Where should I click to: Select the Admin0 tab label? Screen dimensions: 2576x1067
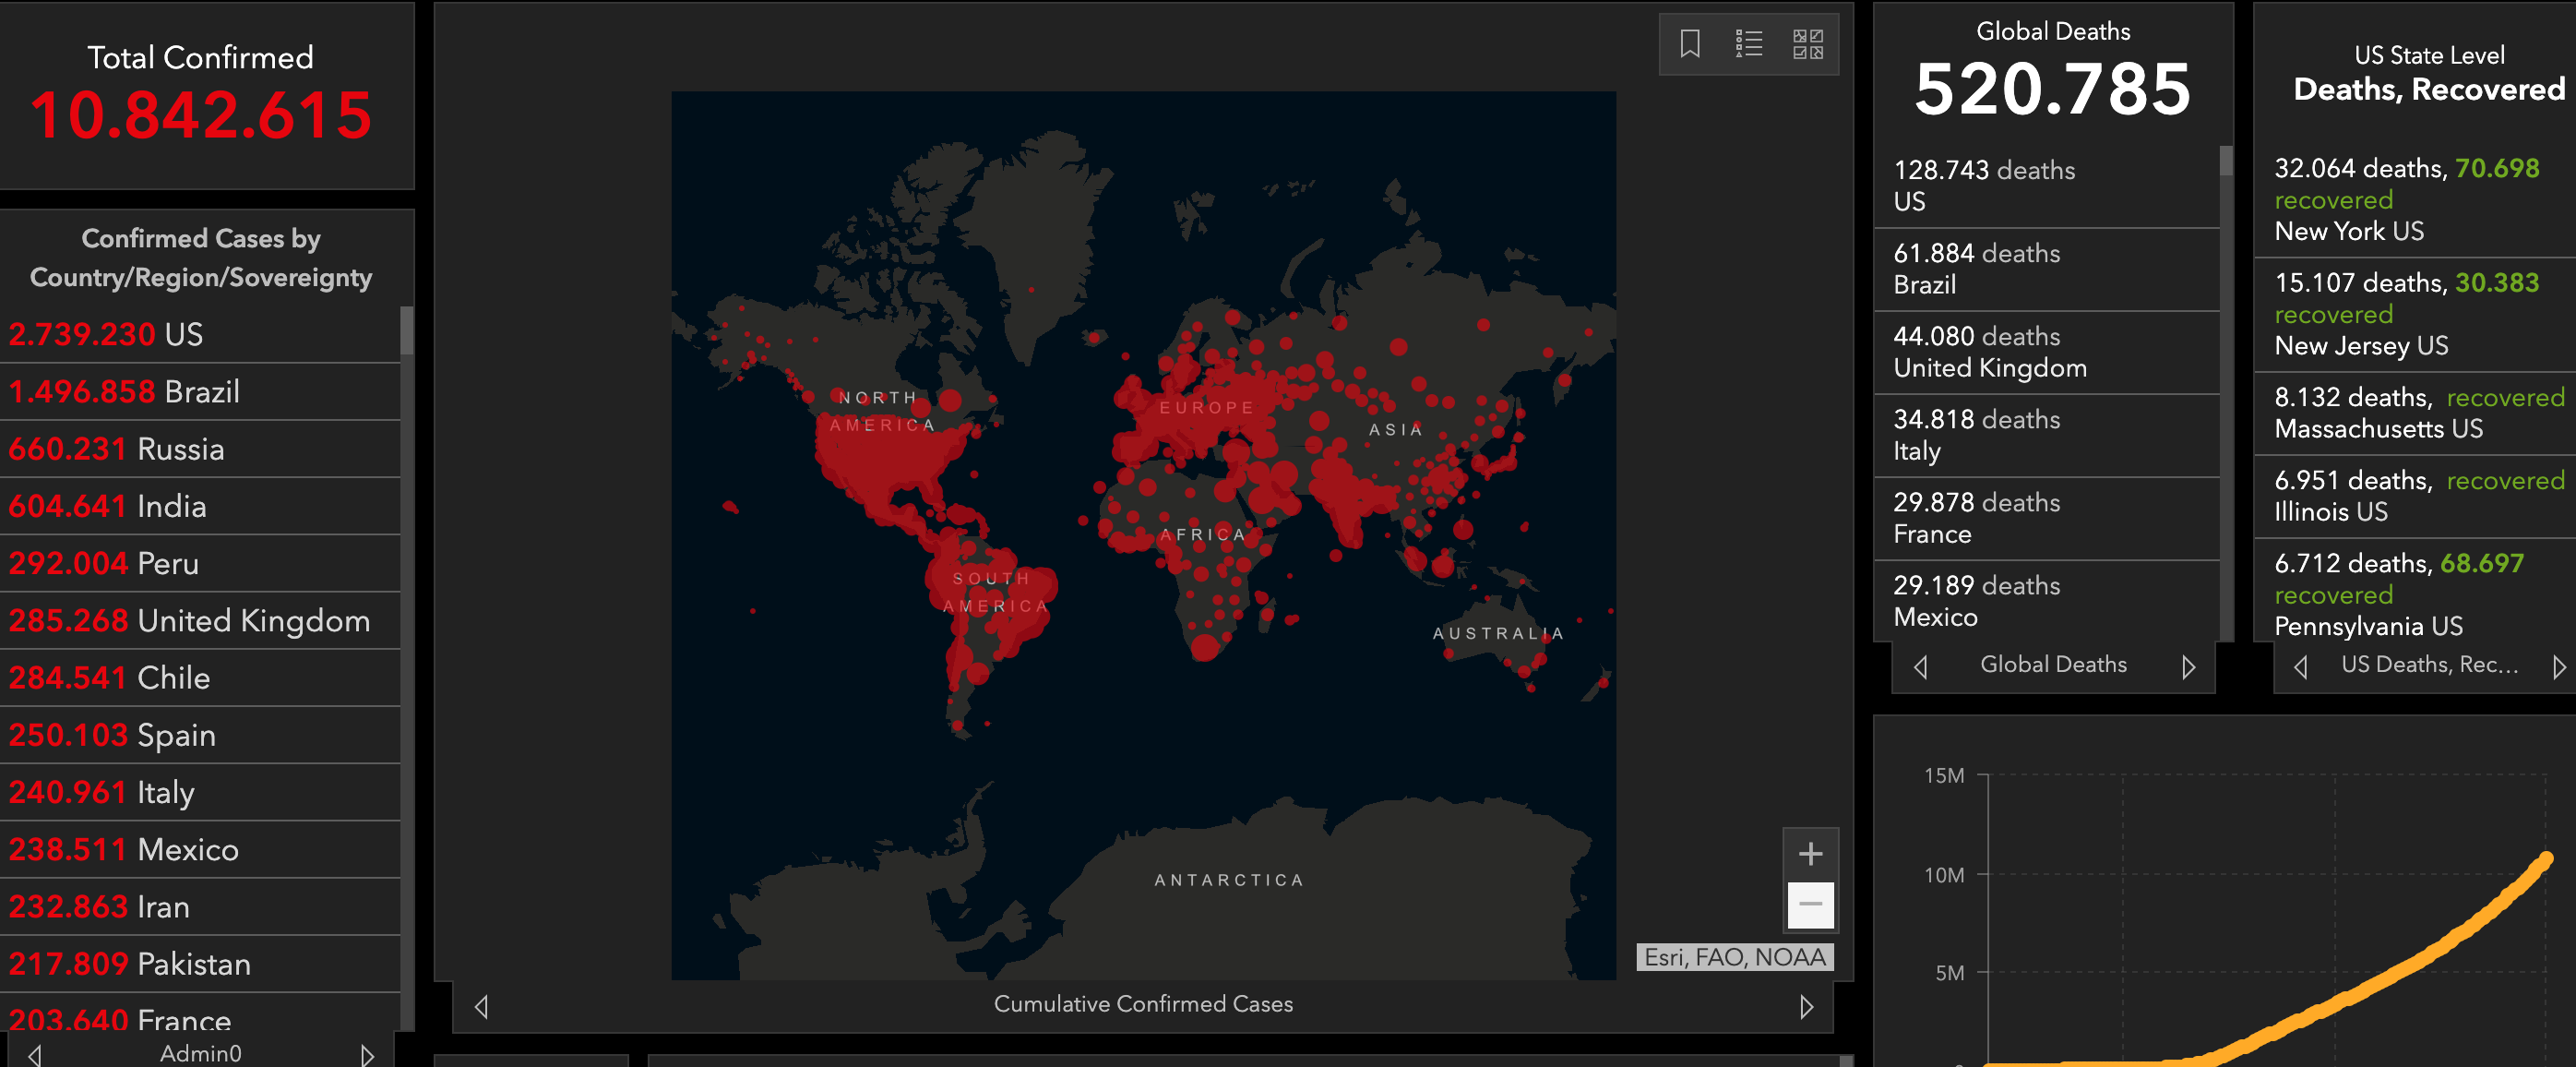200,1053
